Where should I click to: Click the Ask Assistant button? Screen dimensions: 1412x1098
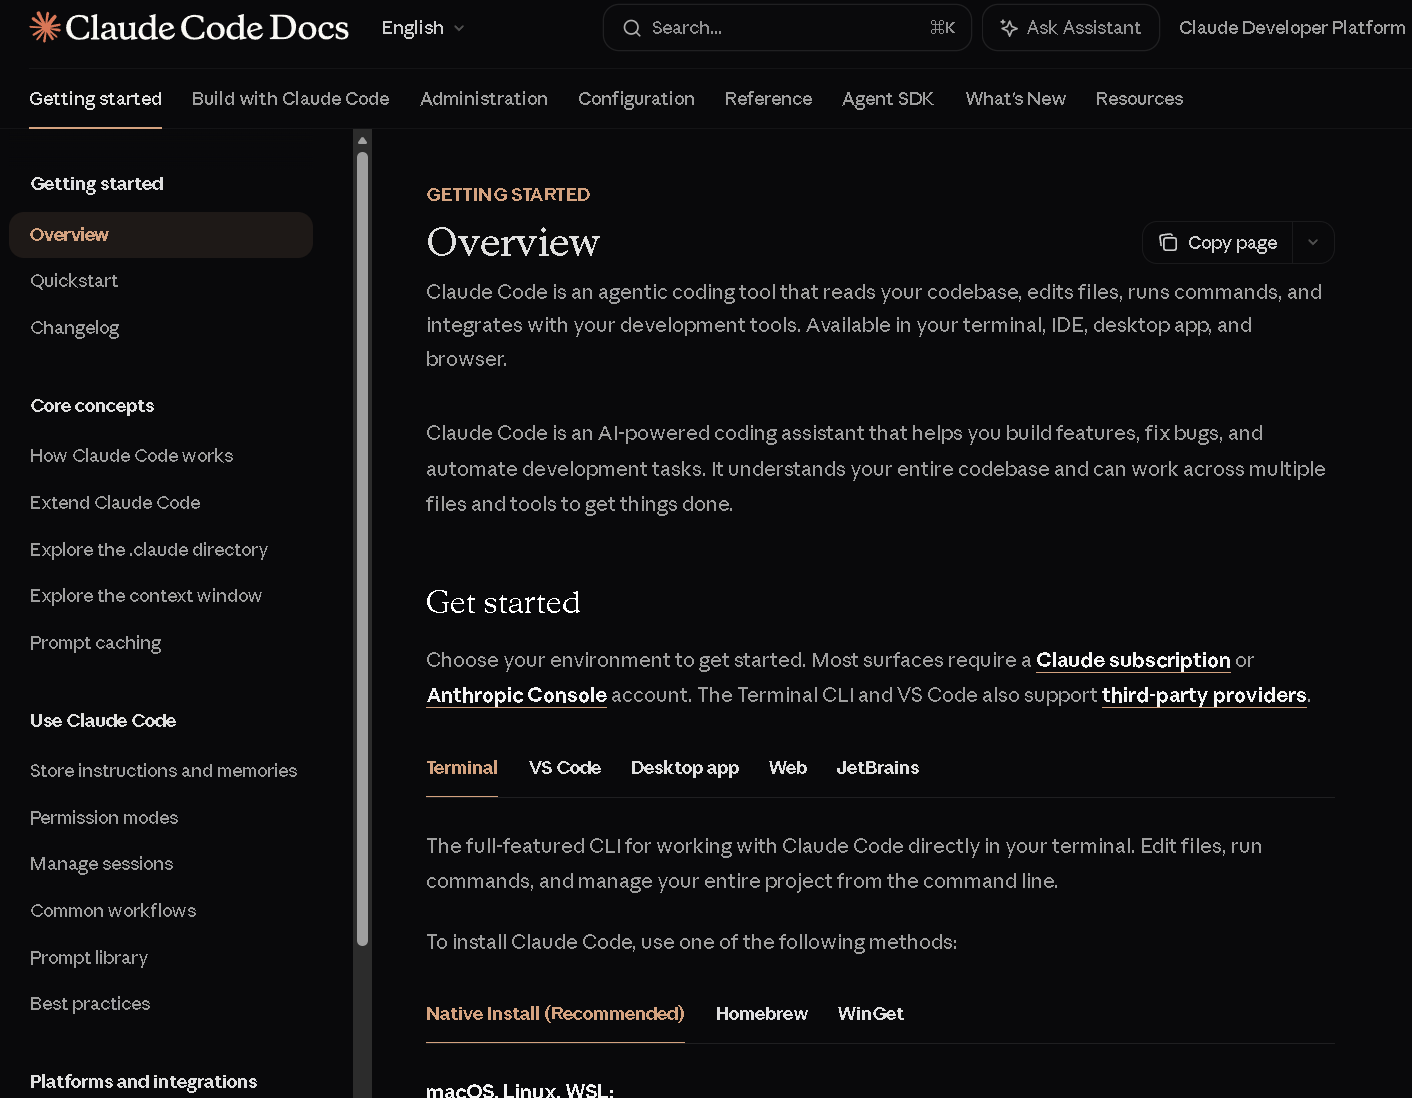(x=1071, y=28)
